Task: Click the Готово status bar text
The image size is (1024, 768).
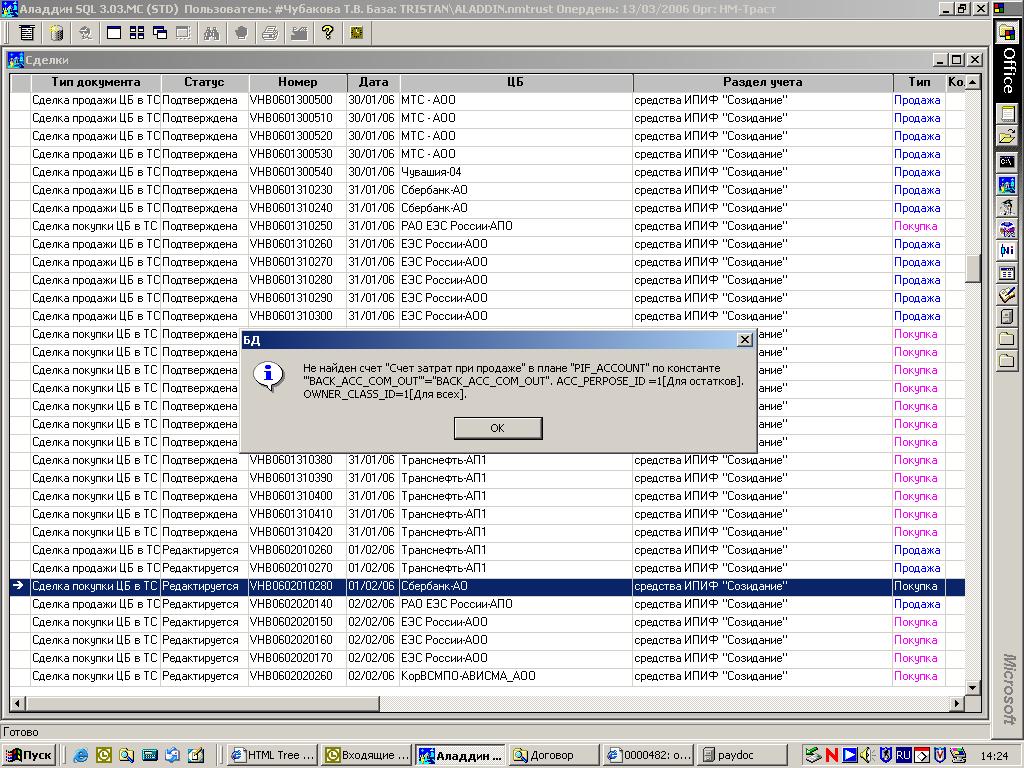Action: (x=21, y=732)
